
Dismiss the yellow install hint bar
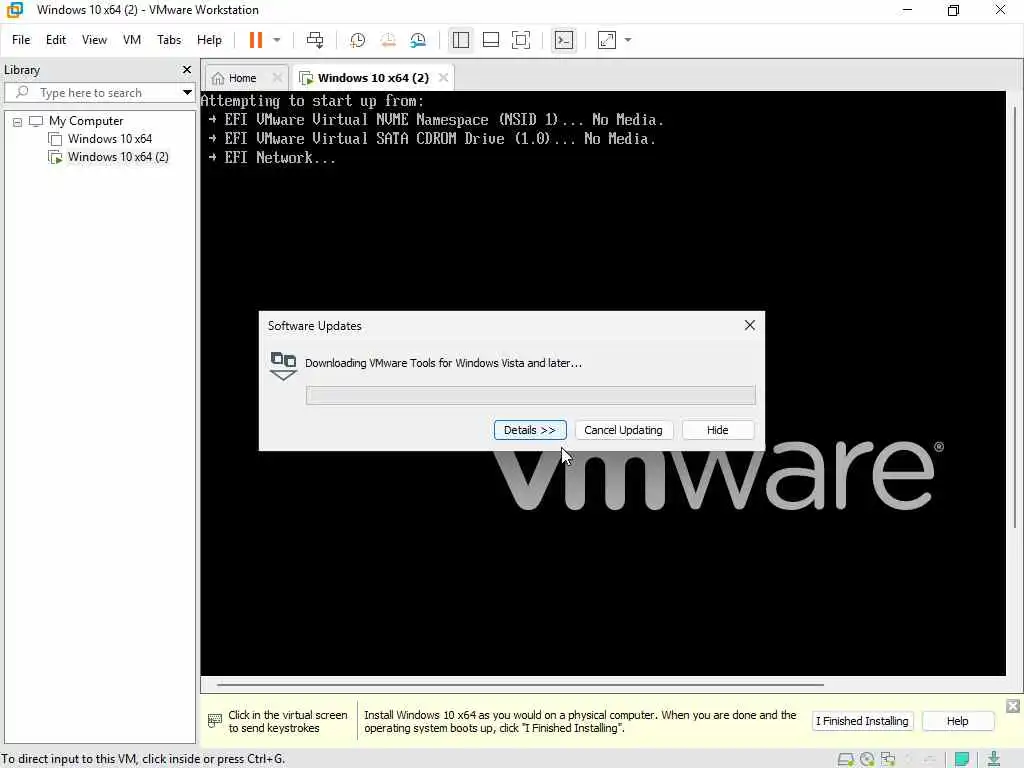pos(1013,706)
